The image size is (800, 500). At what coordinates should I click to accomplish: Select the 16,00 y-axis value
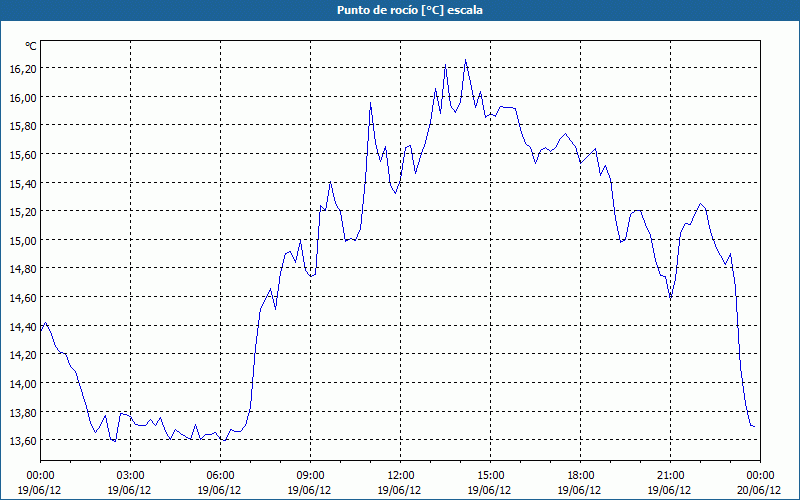point(23,97)
